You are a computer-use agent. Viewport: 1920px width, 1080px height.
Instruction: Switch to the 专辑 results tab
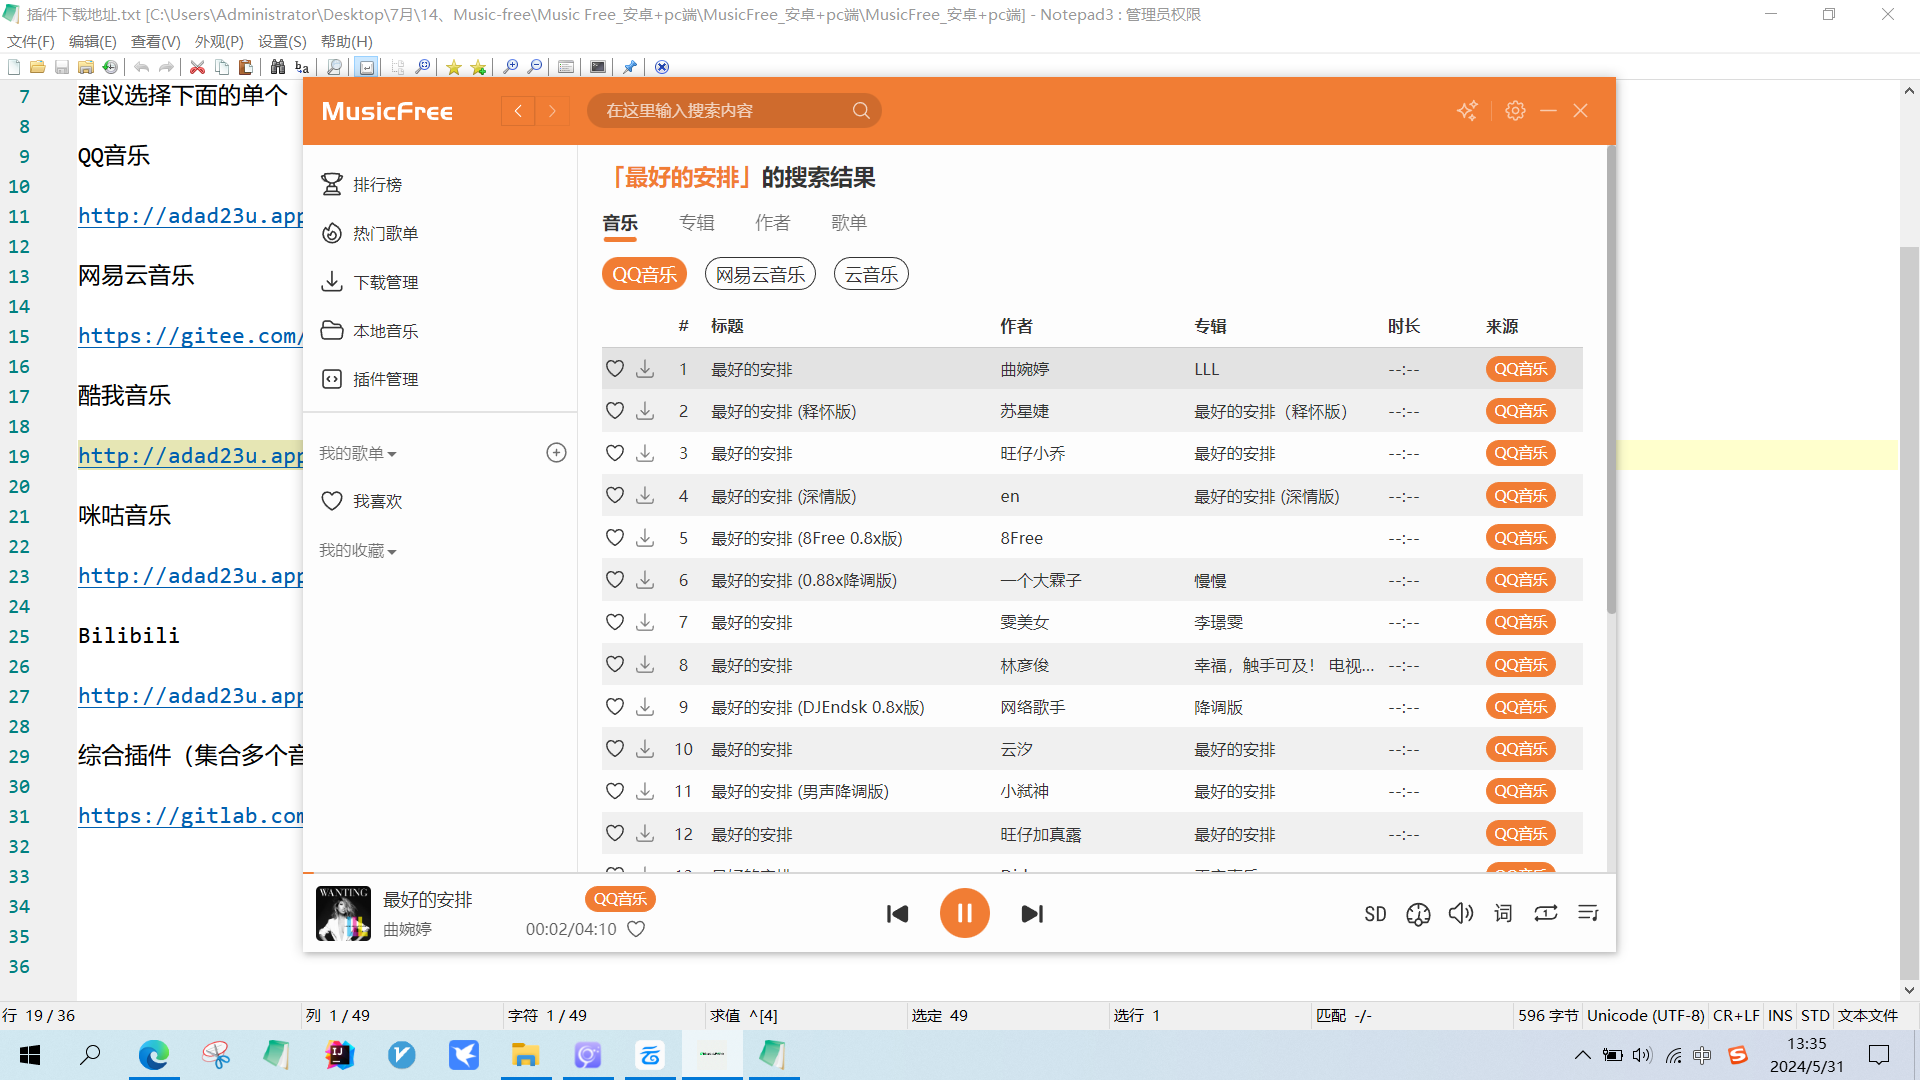(696, 223)
